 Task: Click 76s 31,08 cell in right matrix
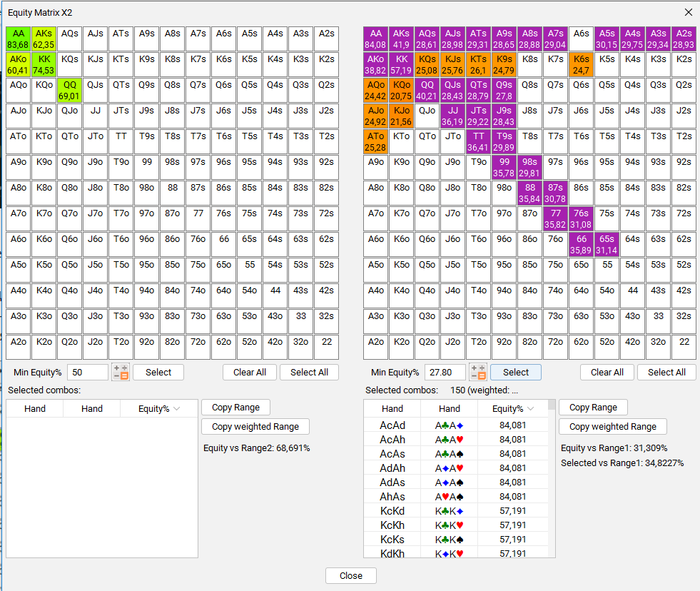(581, 219)
